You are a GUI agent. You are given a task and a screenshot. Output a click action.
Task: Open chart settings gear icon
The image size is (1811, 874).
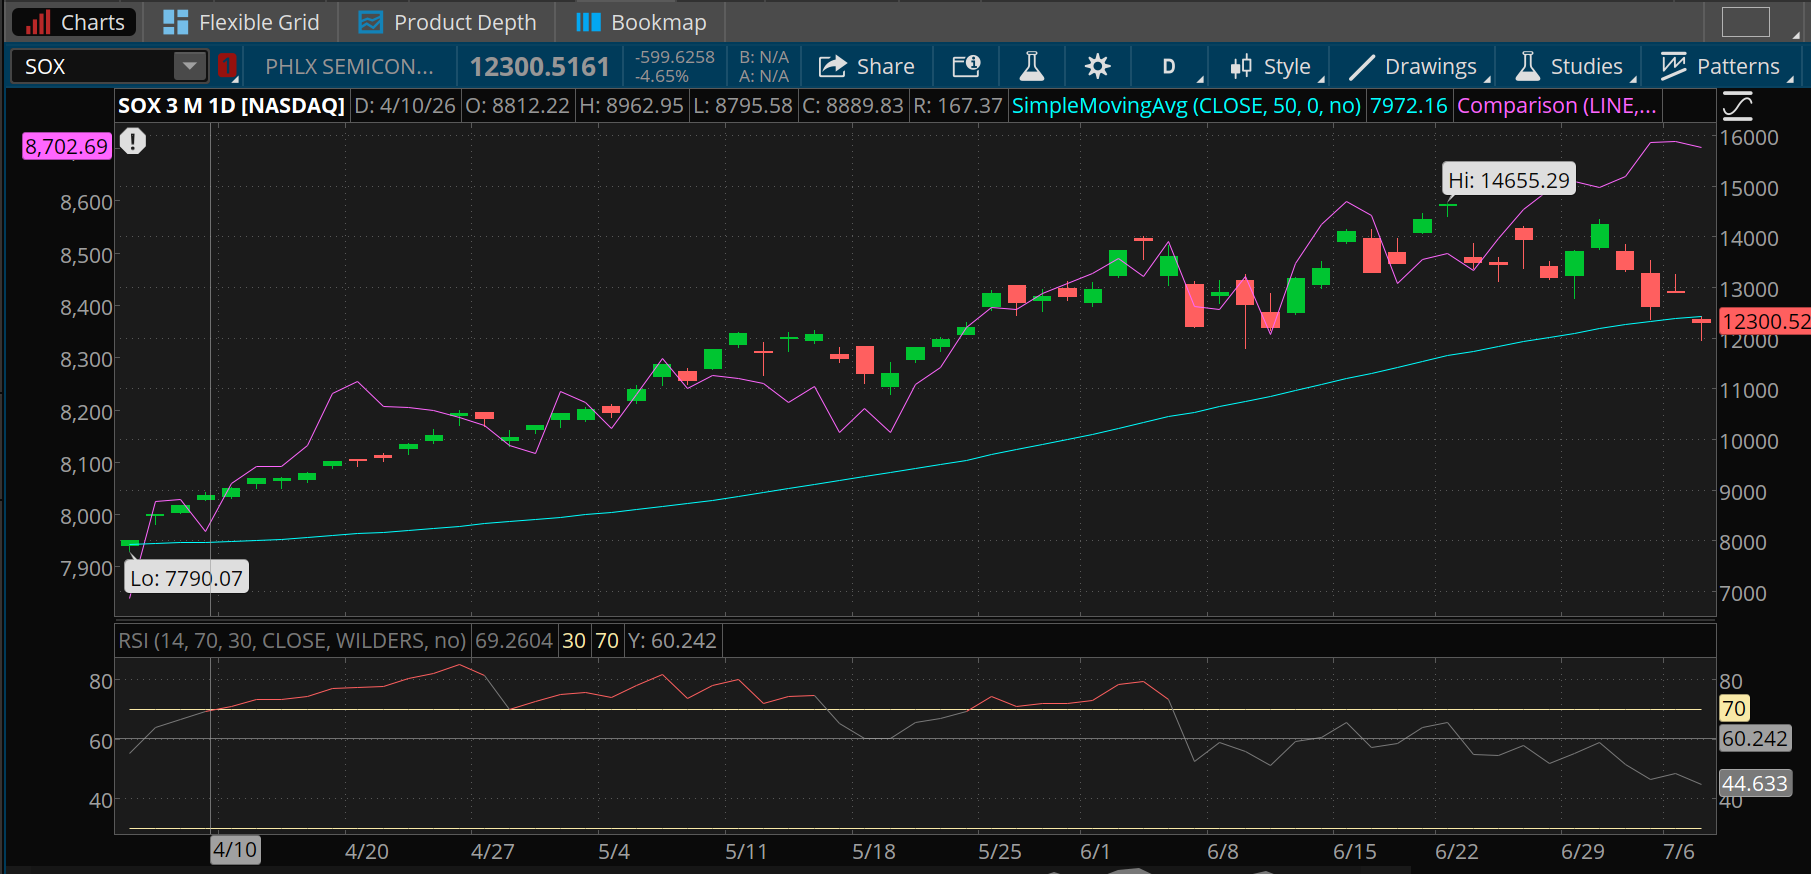1097,67
